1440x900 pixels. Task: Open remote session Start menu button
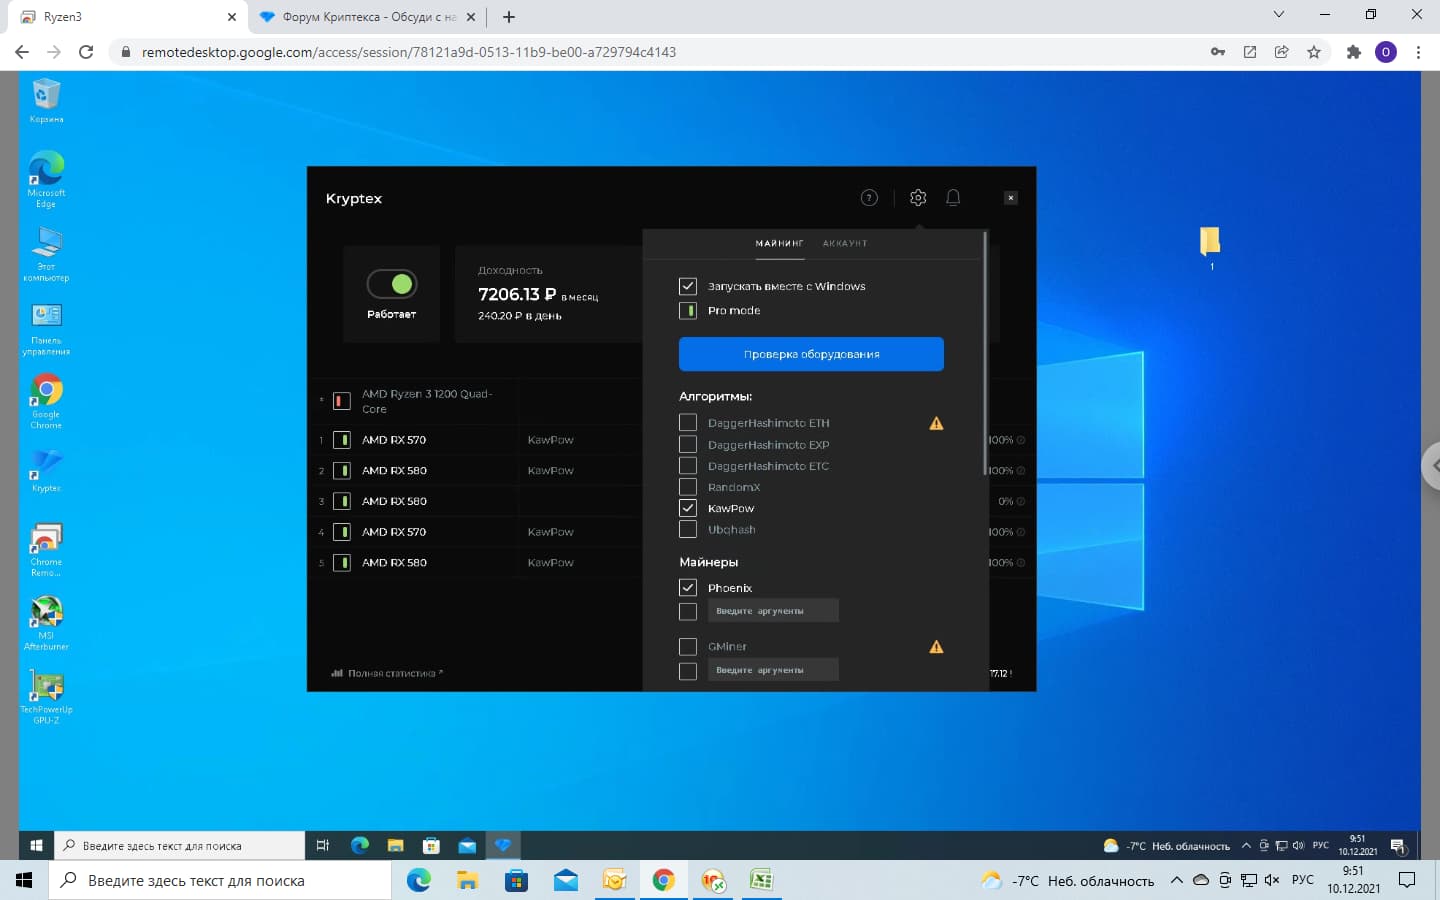36,845
